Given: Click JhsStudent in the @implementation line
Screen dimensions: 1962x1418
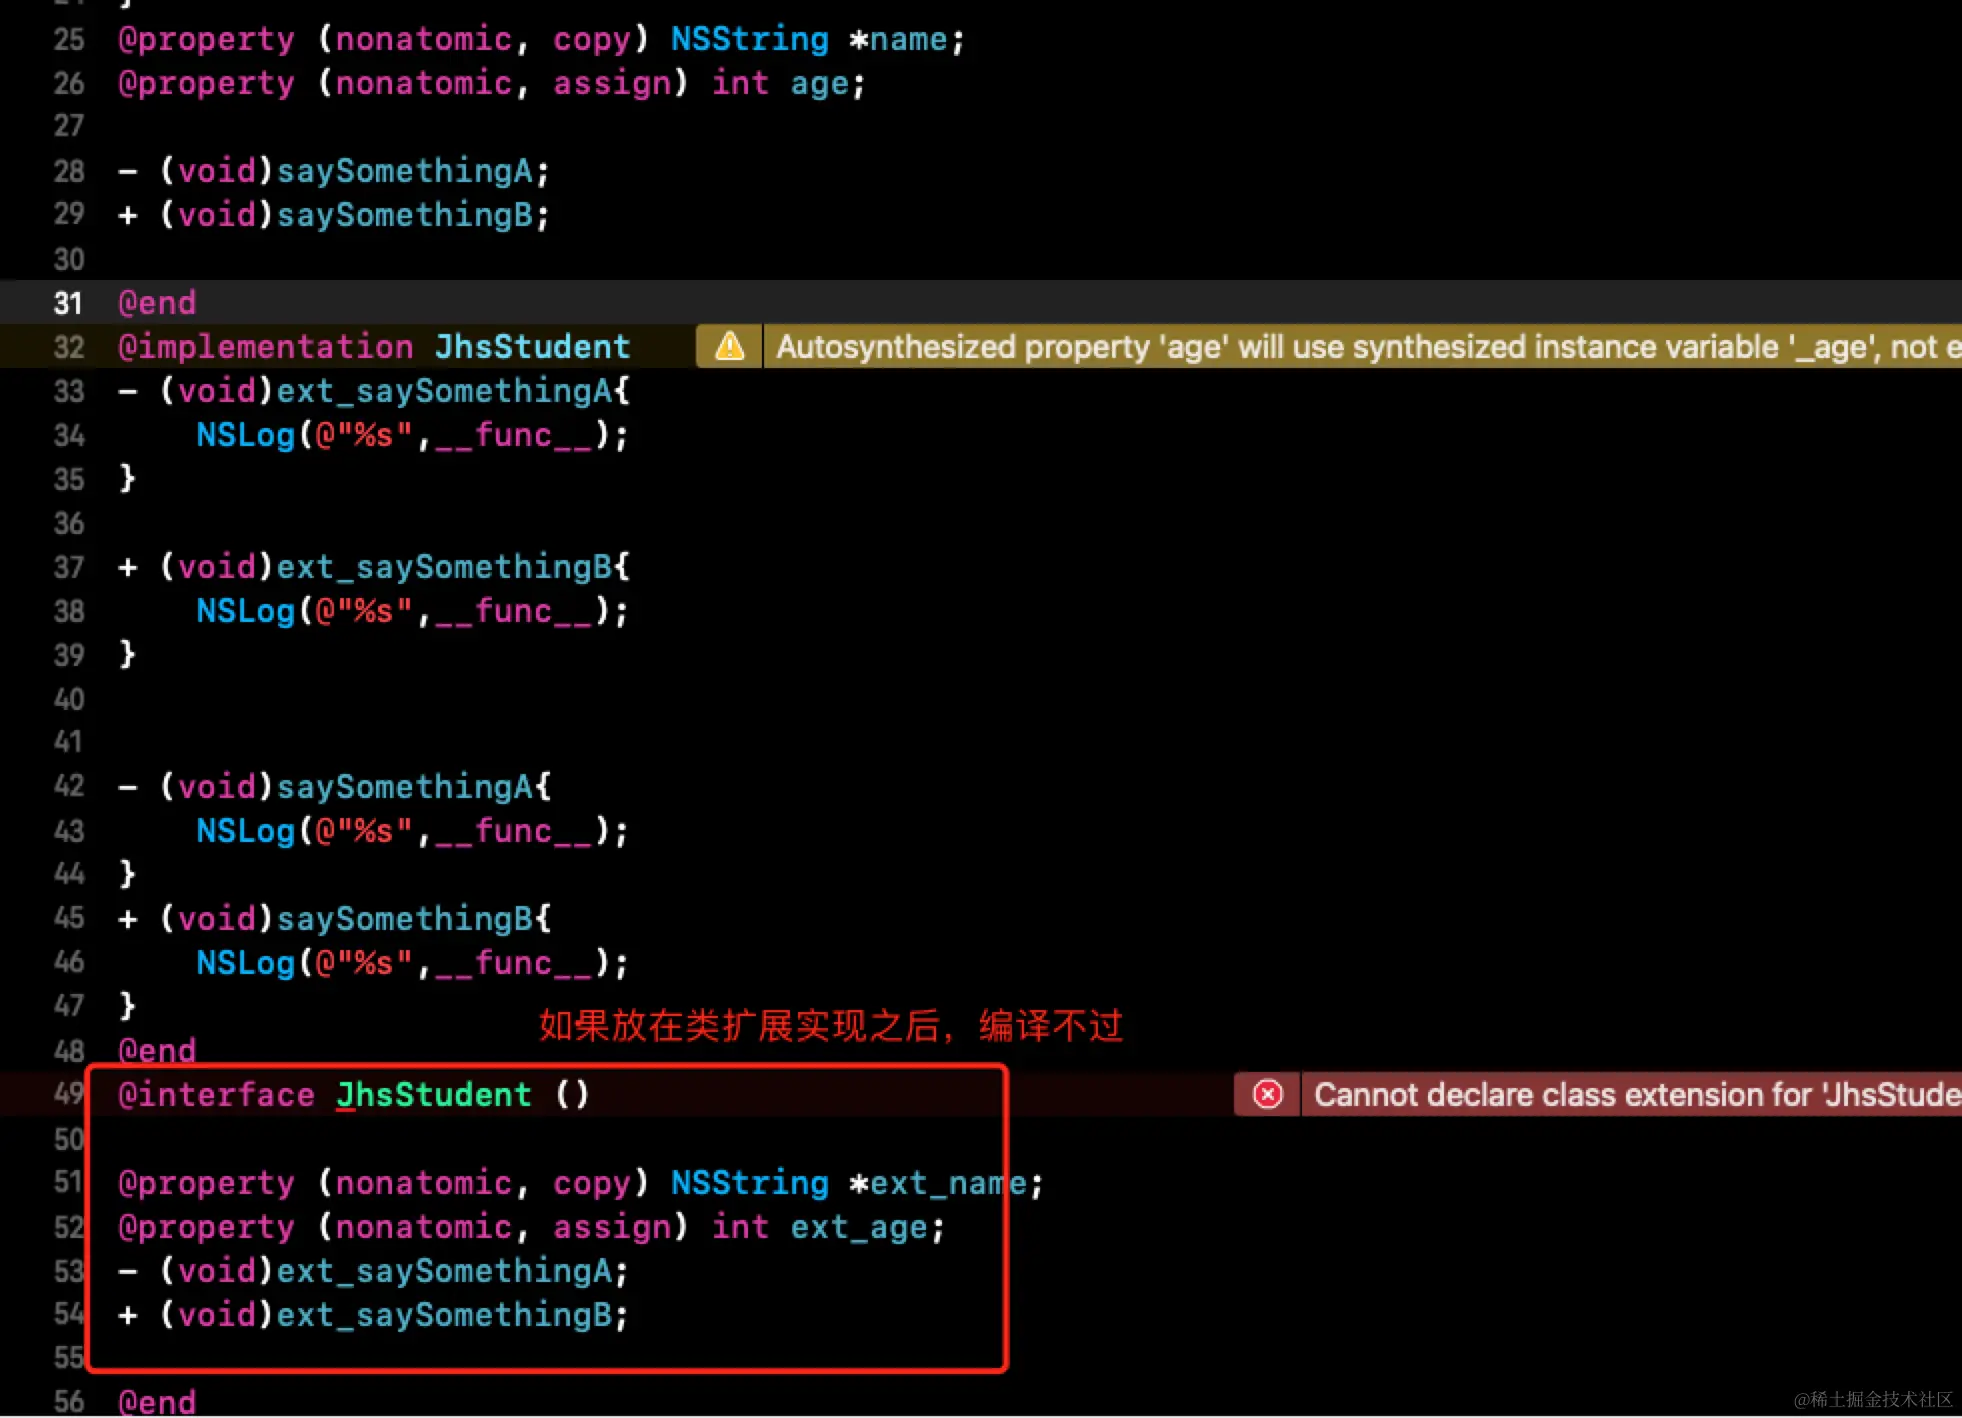Looking at the screenshot, I should click(532, 347).
